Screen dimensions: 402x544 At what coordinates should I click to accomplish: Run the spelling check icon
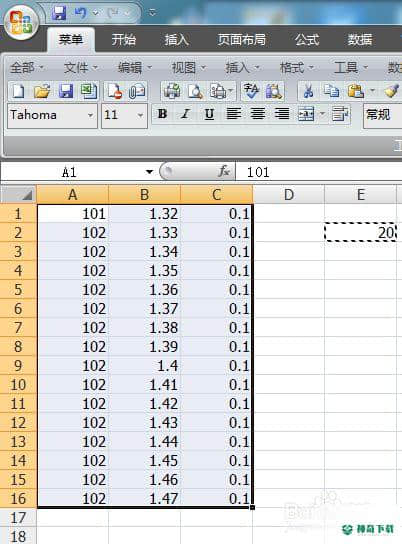[250, 91]
